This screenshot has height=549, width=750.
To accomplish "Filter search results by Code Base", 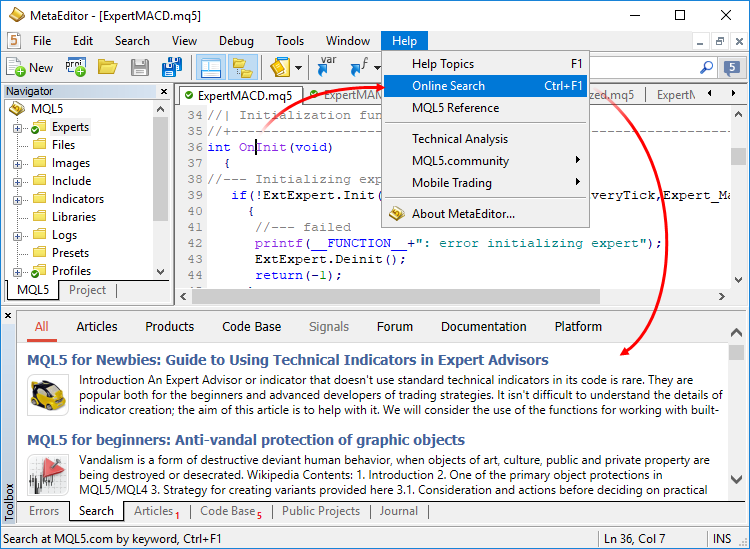I will 252,327.
